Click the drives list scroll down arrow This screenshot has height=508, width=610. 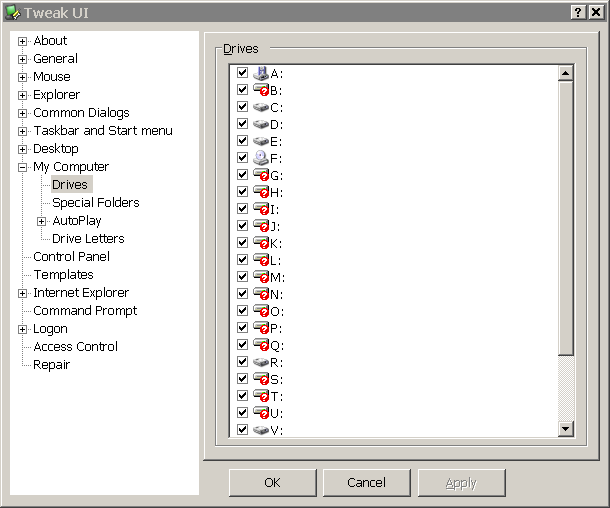pos(565,429)
